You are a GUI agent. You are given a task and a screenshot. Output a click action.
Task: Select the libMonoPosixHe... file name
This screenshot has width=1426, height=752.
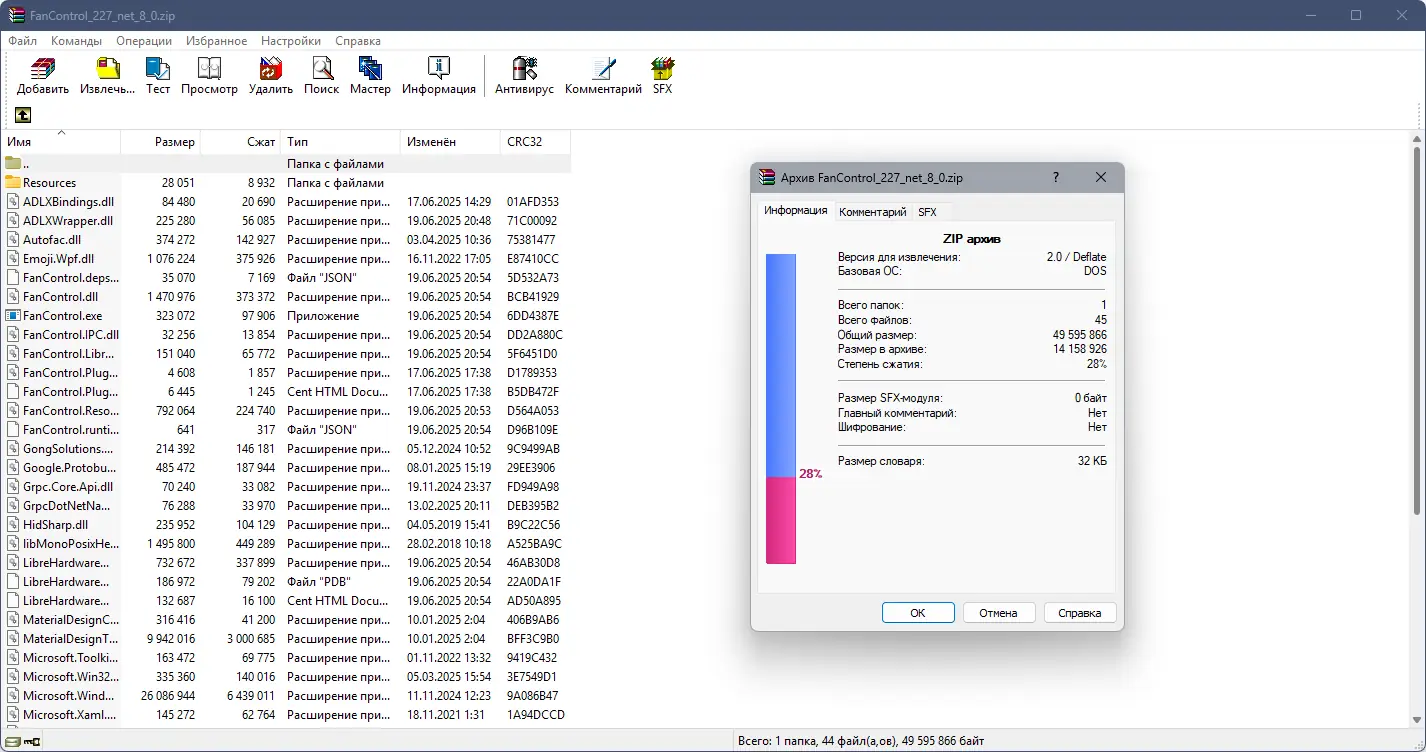(x=71, y=544)
